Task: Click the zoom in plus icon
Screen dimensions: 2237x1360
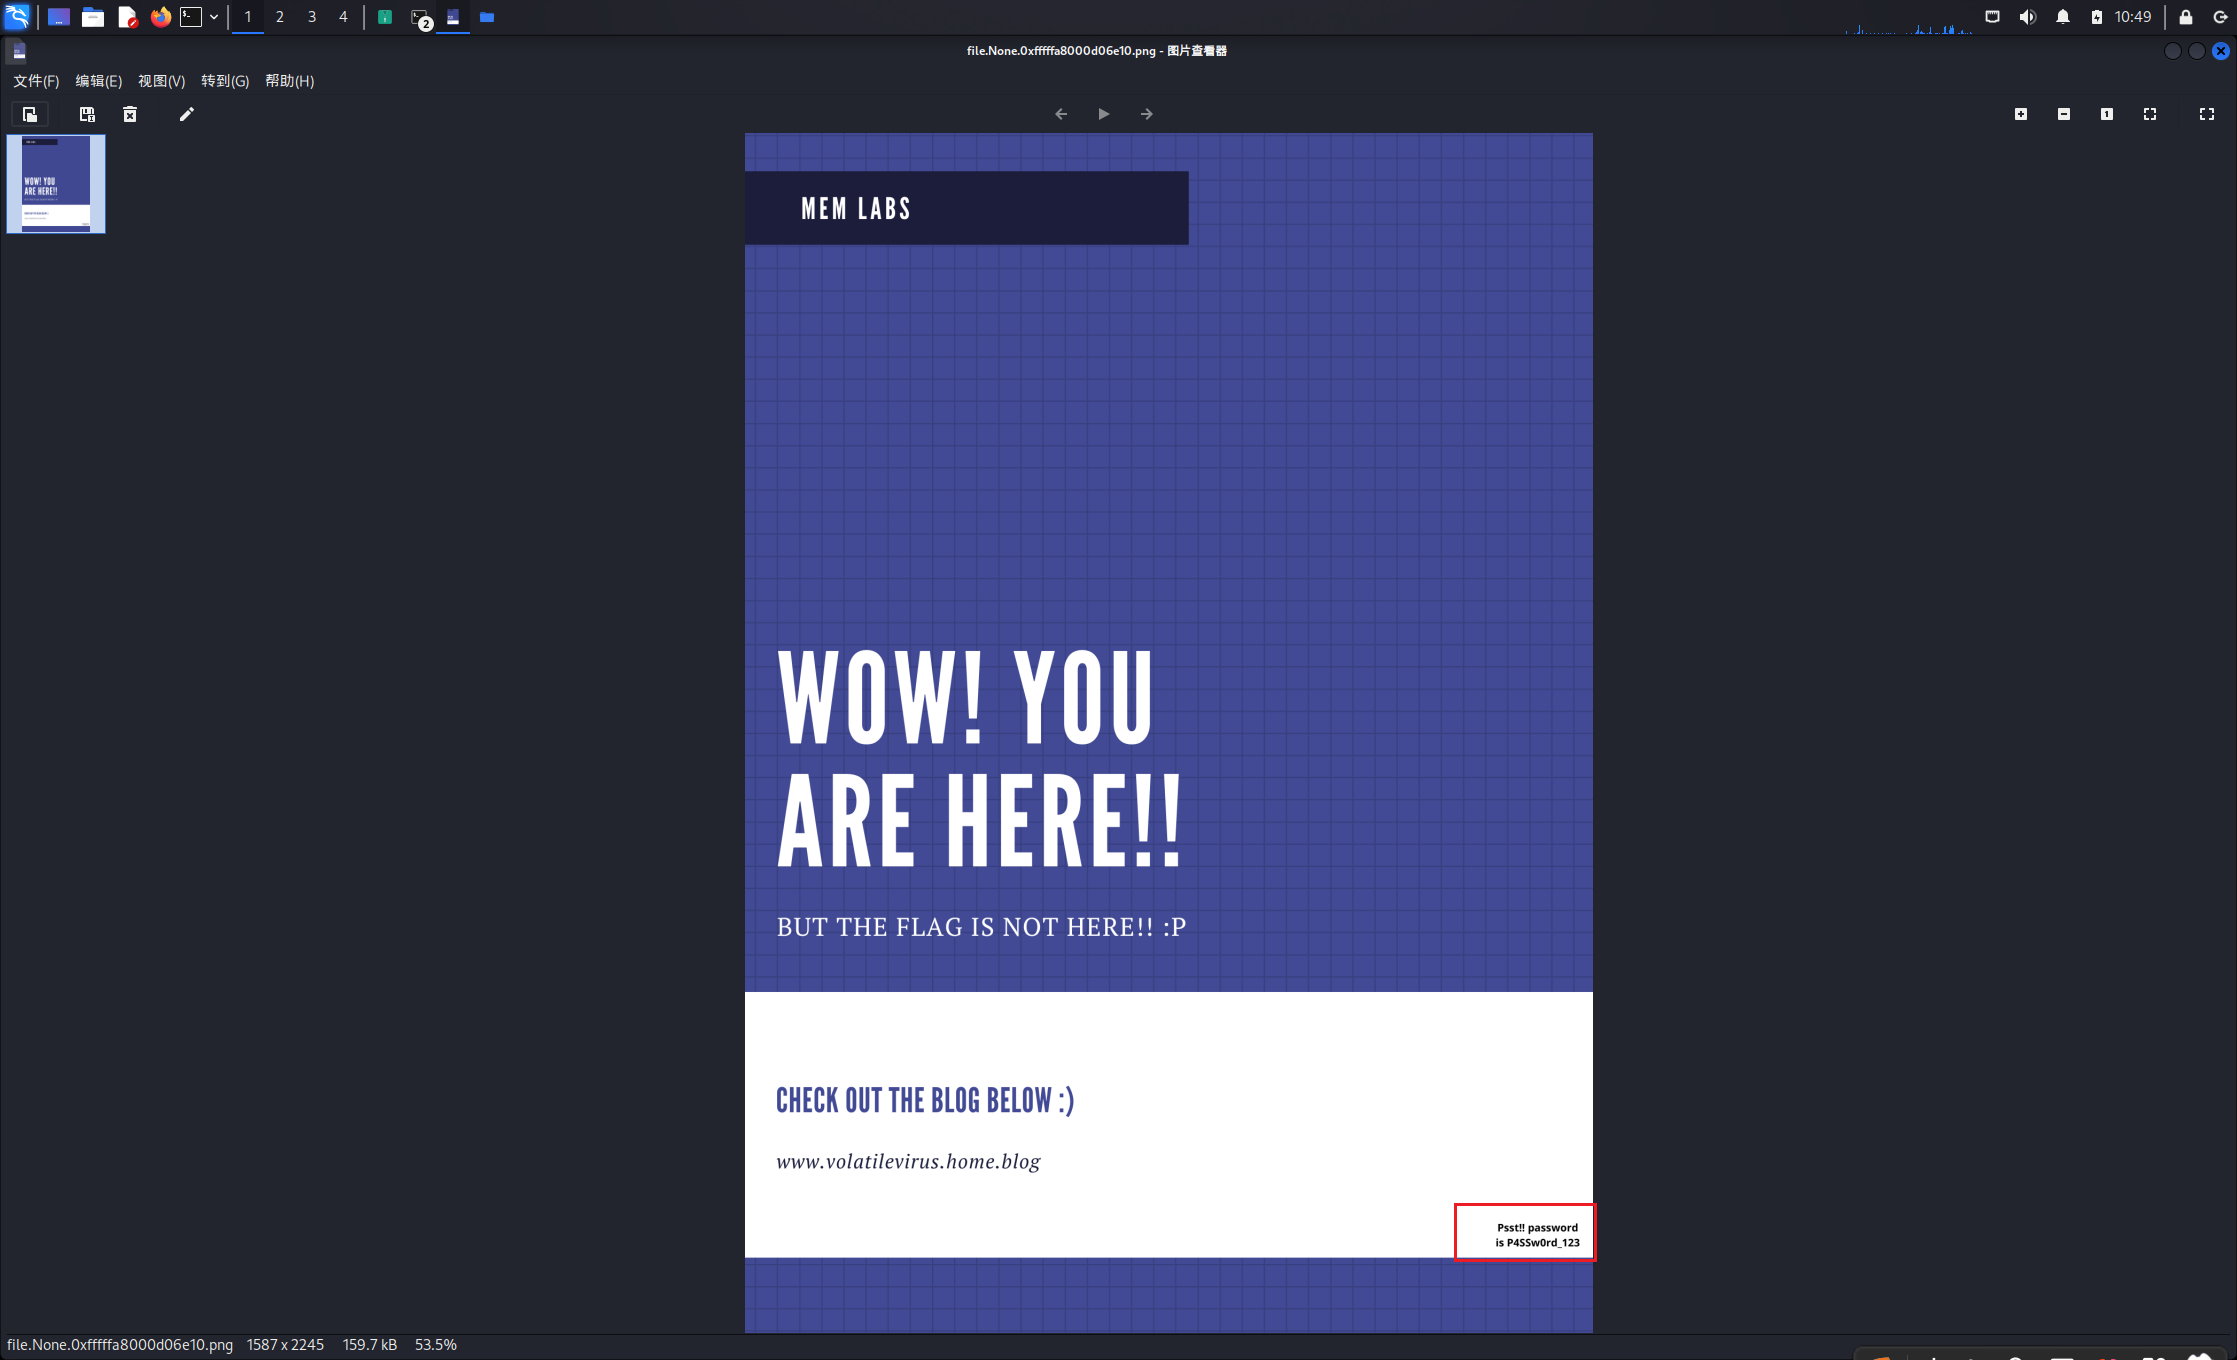Action: (2021, 114)
